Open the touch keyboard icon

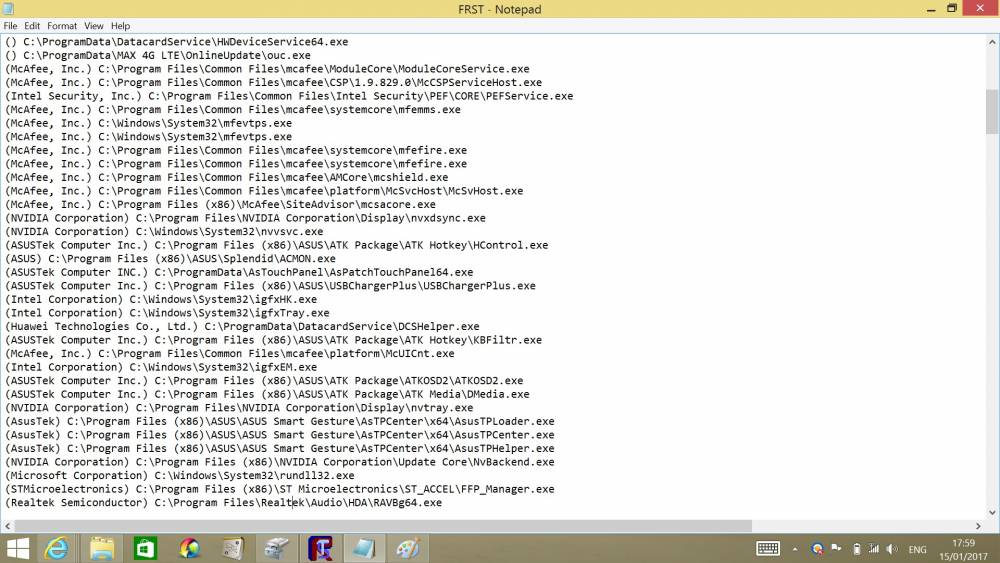coord(768,548)
